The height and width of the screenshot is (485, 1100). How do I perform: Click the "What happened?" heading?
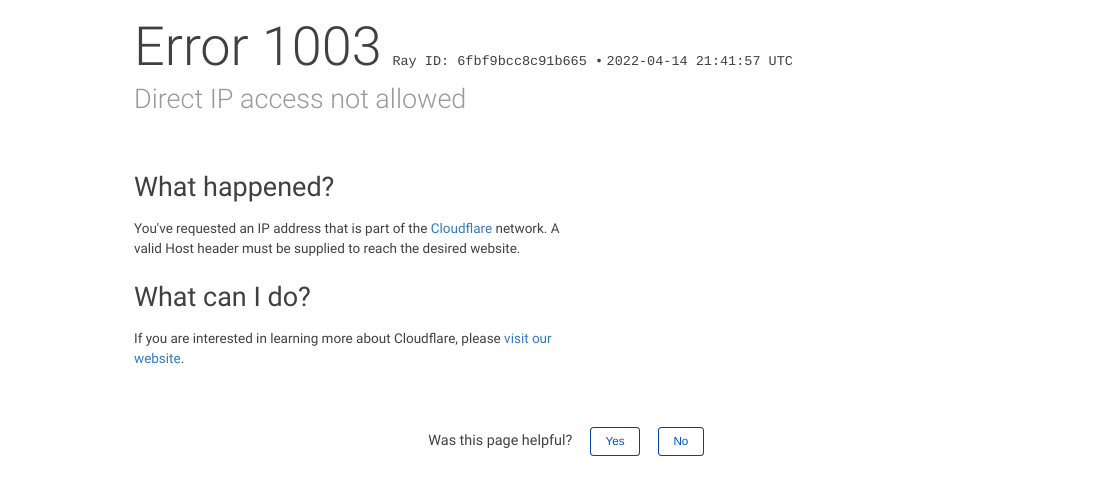[x=234, y=187]
